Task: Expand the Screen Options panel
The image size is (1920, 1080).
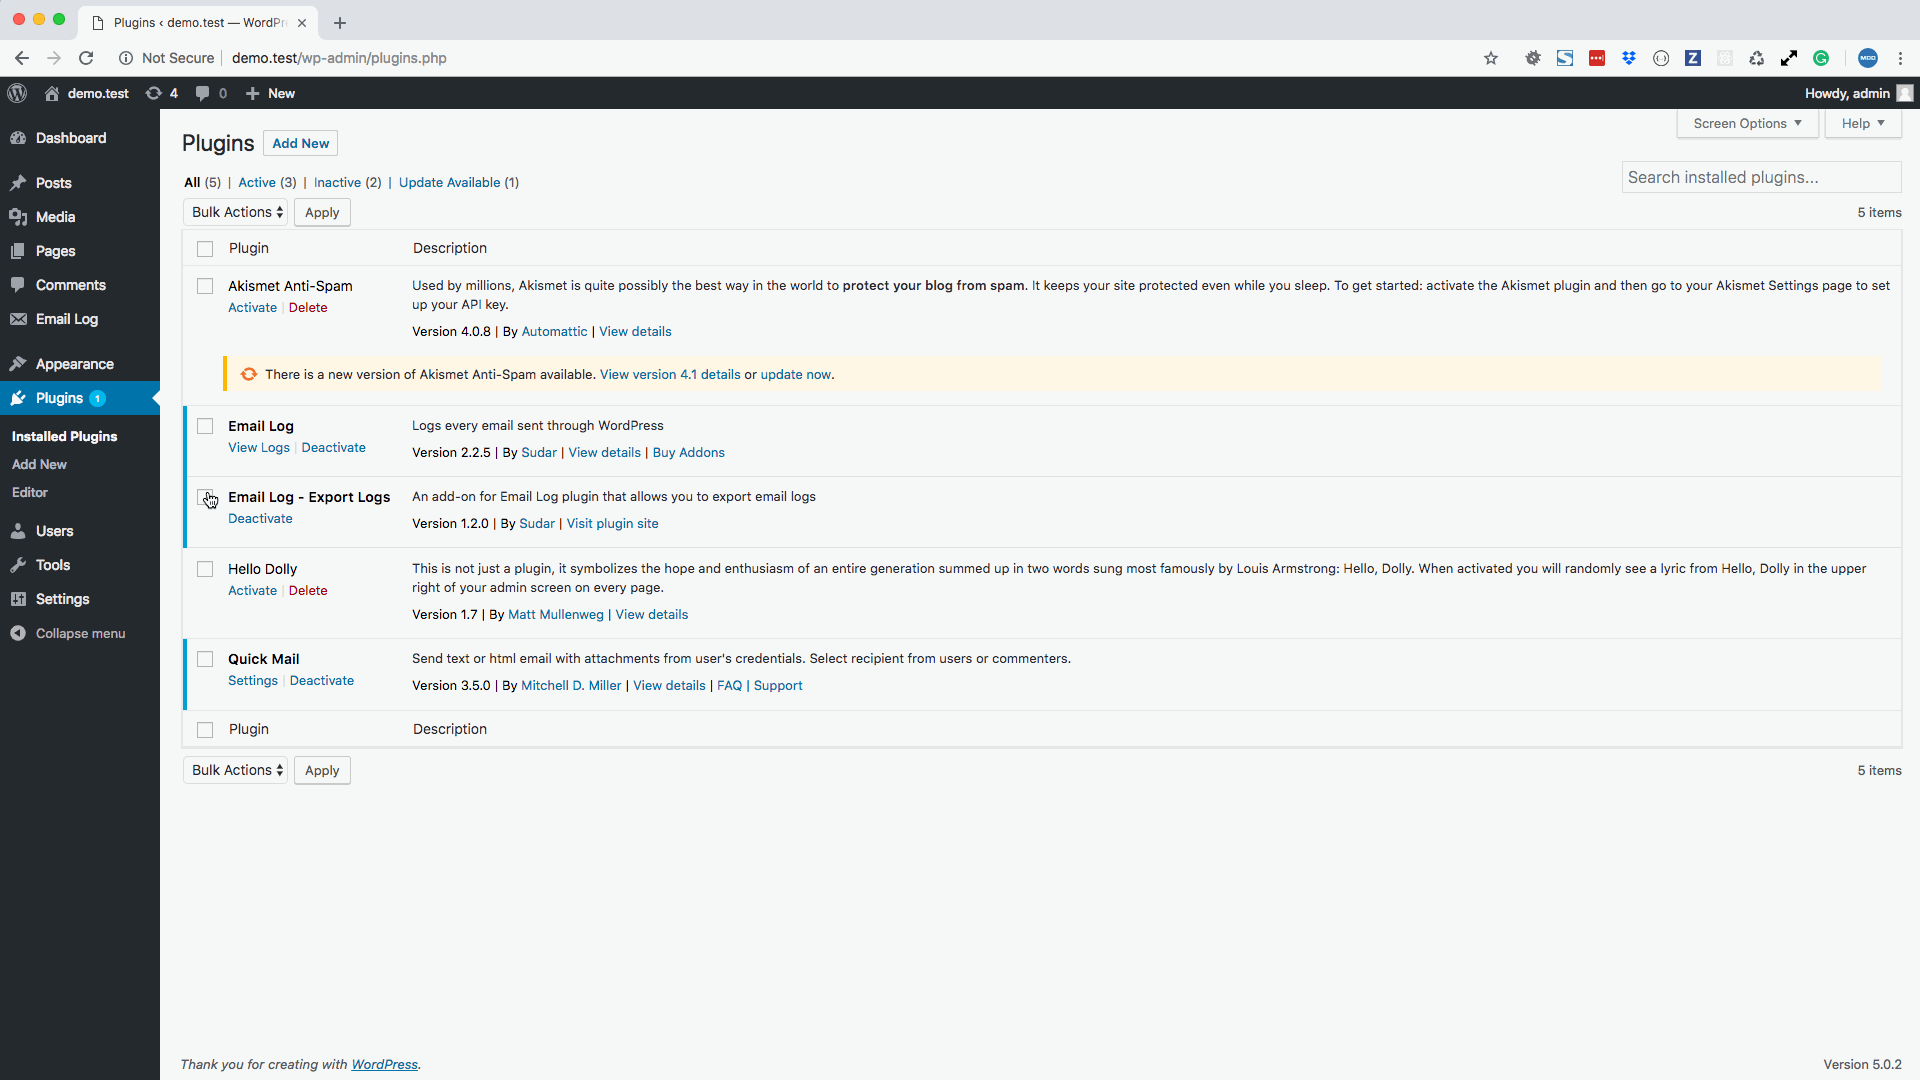Action: coord(1747,123)
